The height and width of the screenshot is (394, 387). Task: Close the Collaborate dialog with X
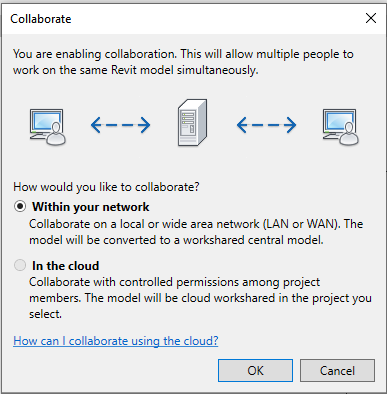(371, 18)
